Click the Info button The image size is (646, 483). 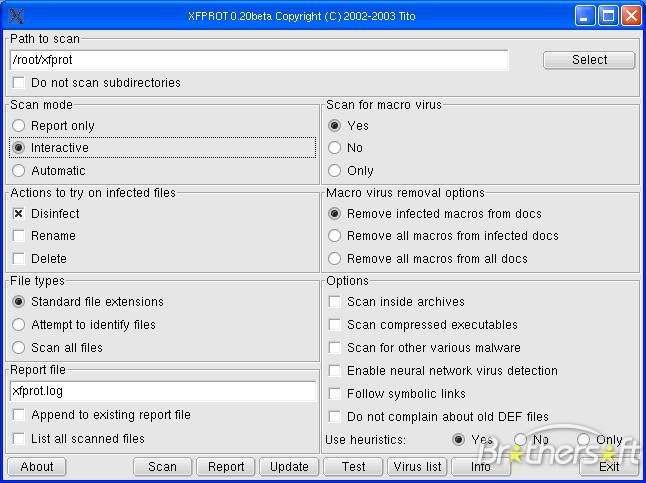480,467
